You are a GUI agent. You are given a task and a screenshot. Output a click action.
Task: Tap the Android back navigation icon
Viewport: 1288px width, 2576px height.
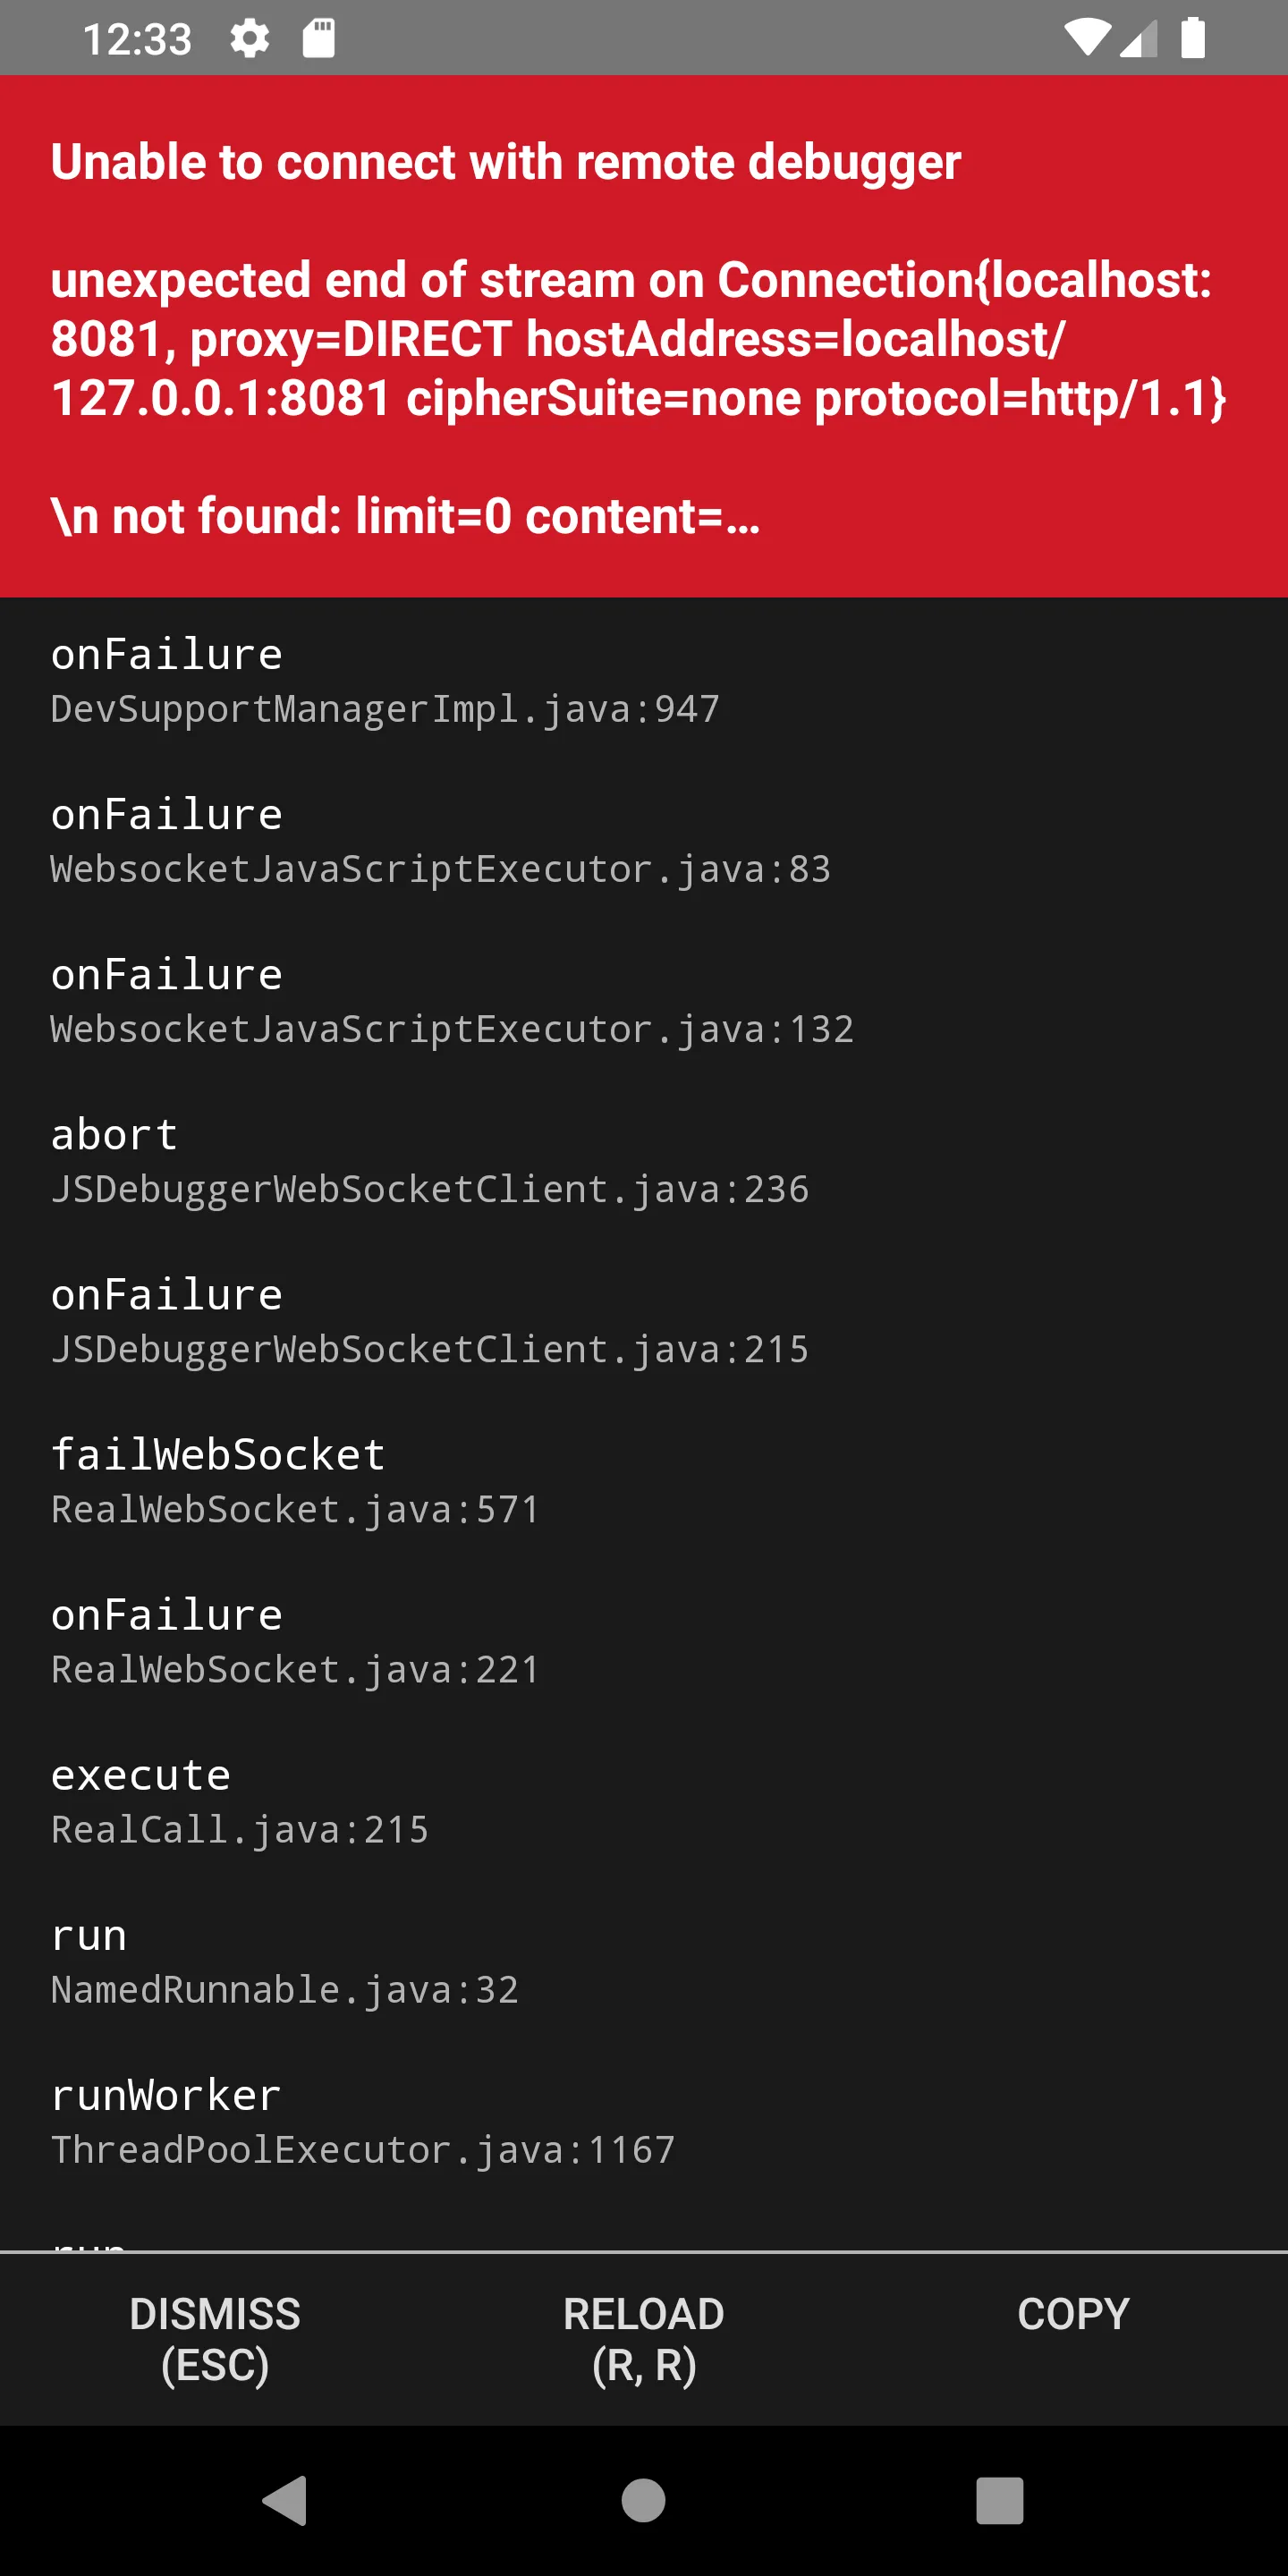285,2501
